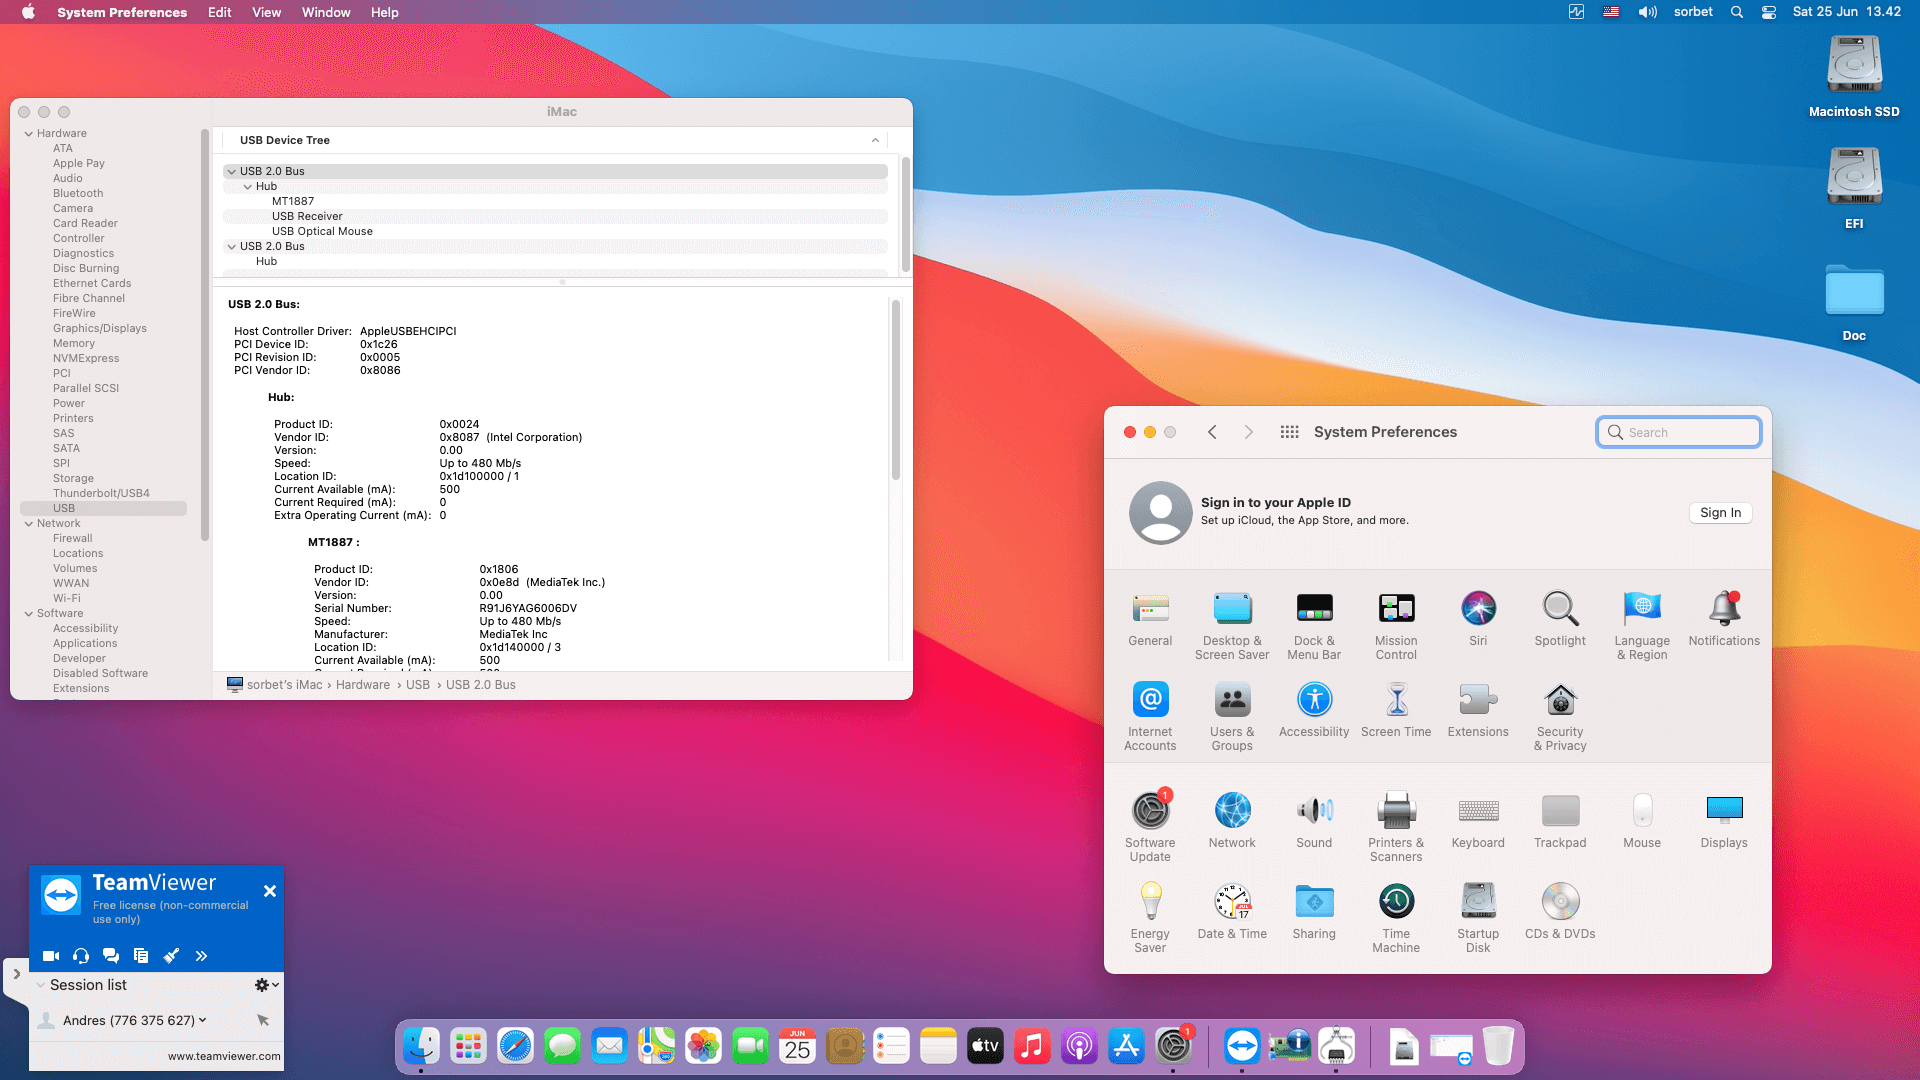Open TeamViewer session settings gear dropdown

(266, 985)
